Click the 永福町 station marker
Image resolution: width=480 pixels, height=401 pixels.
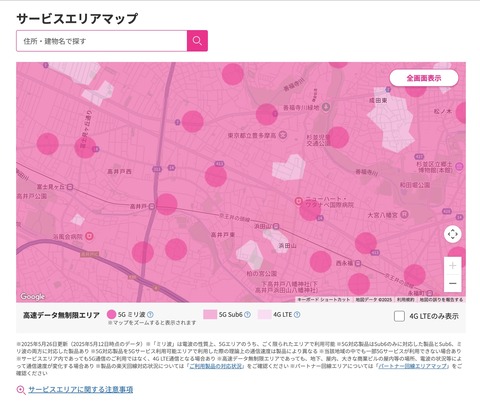(430, 293)
